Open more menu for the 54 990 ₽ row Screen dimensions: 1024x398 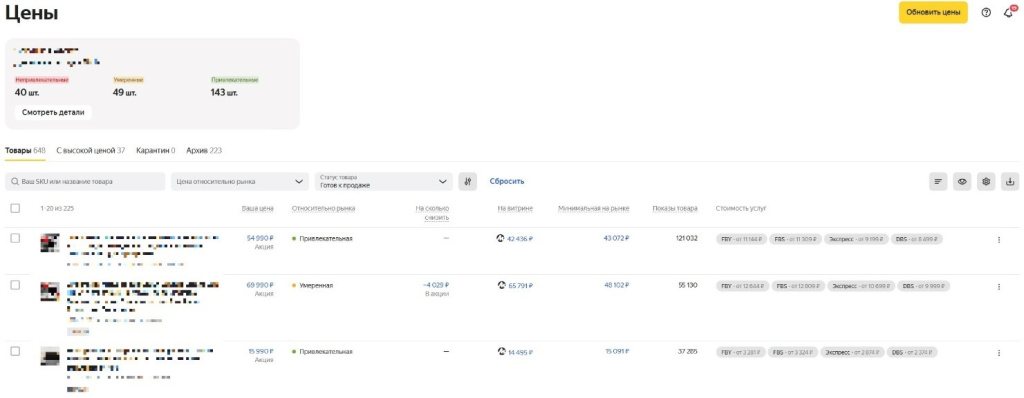click(999, 240)
